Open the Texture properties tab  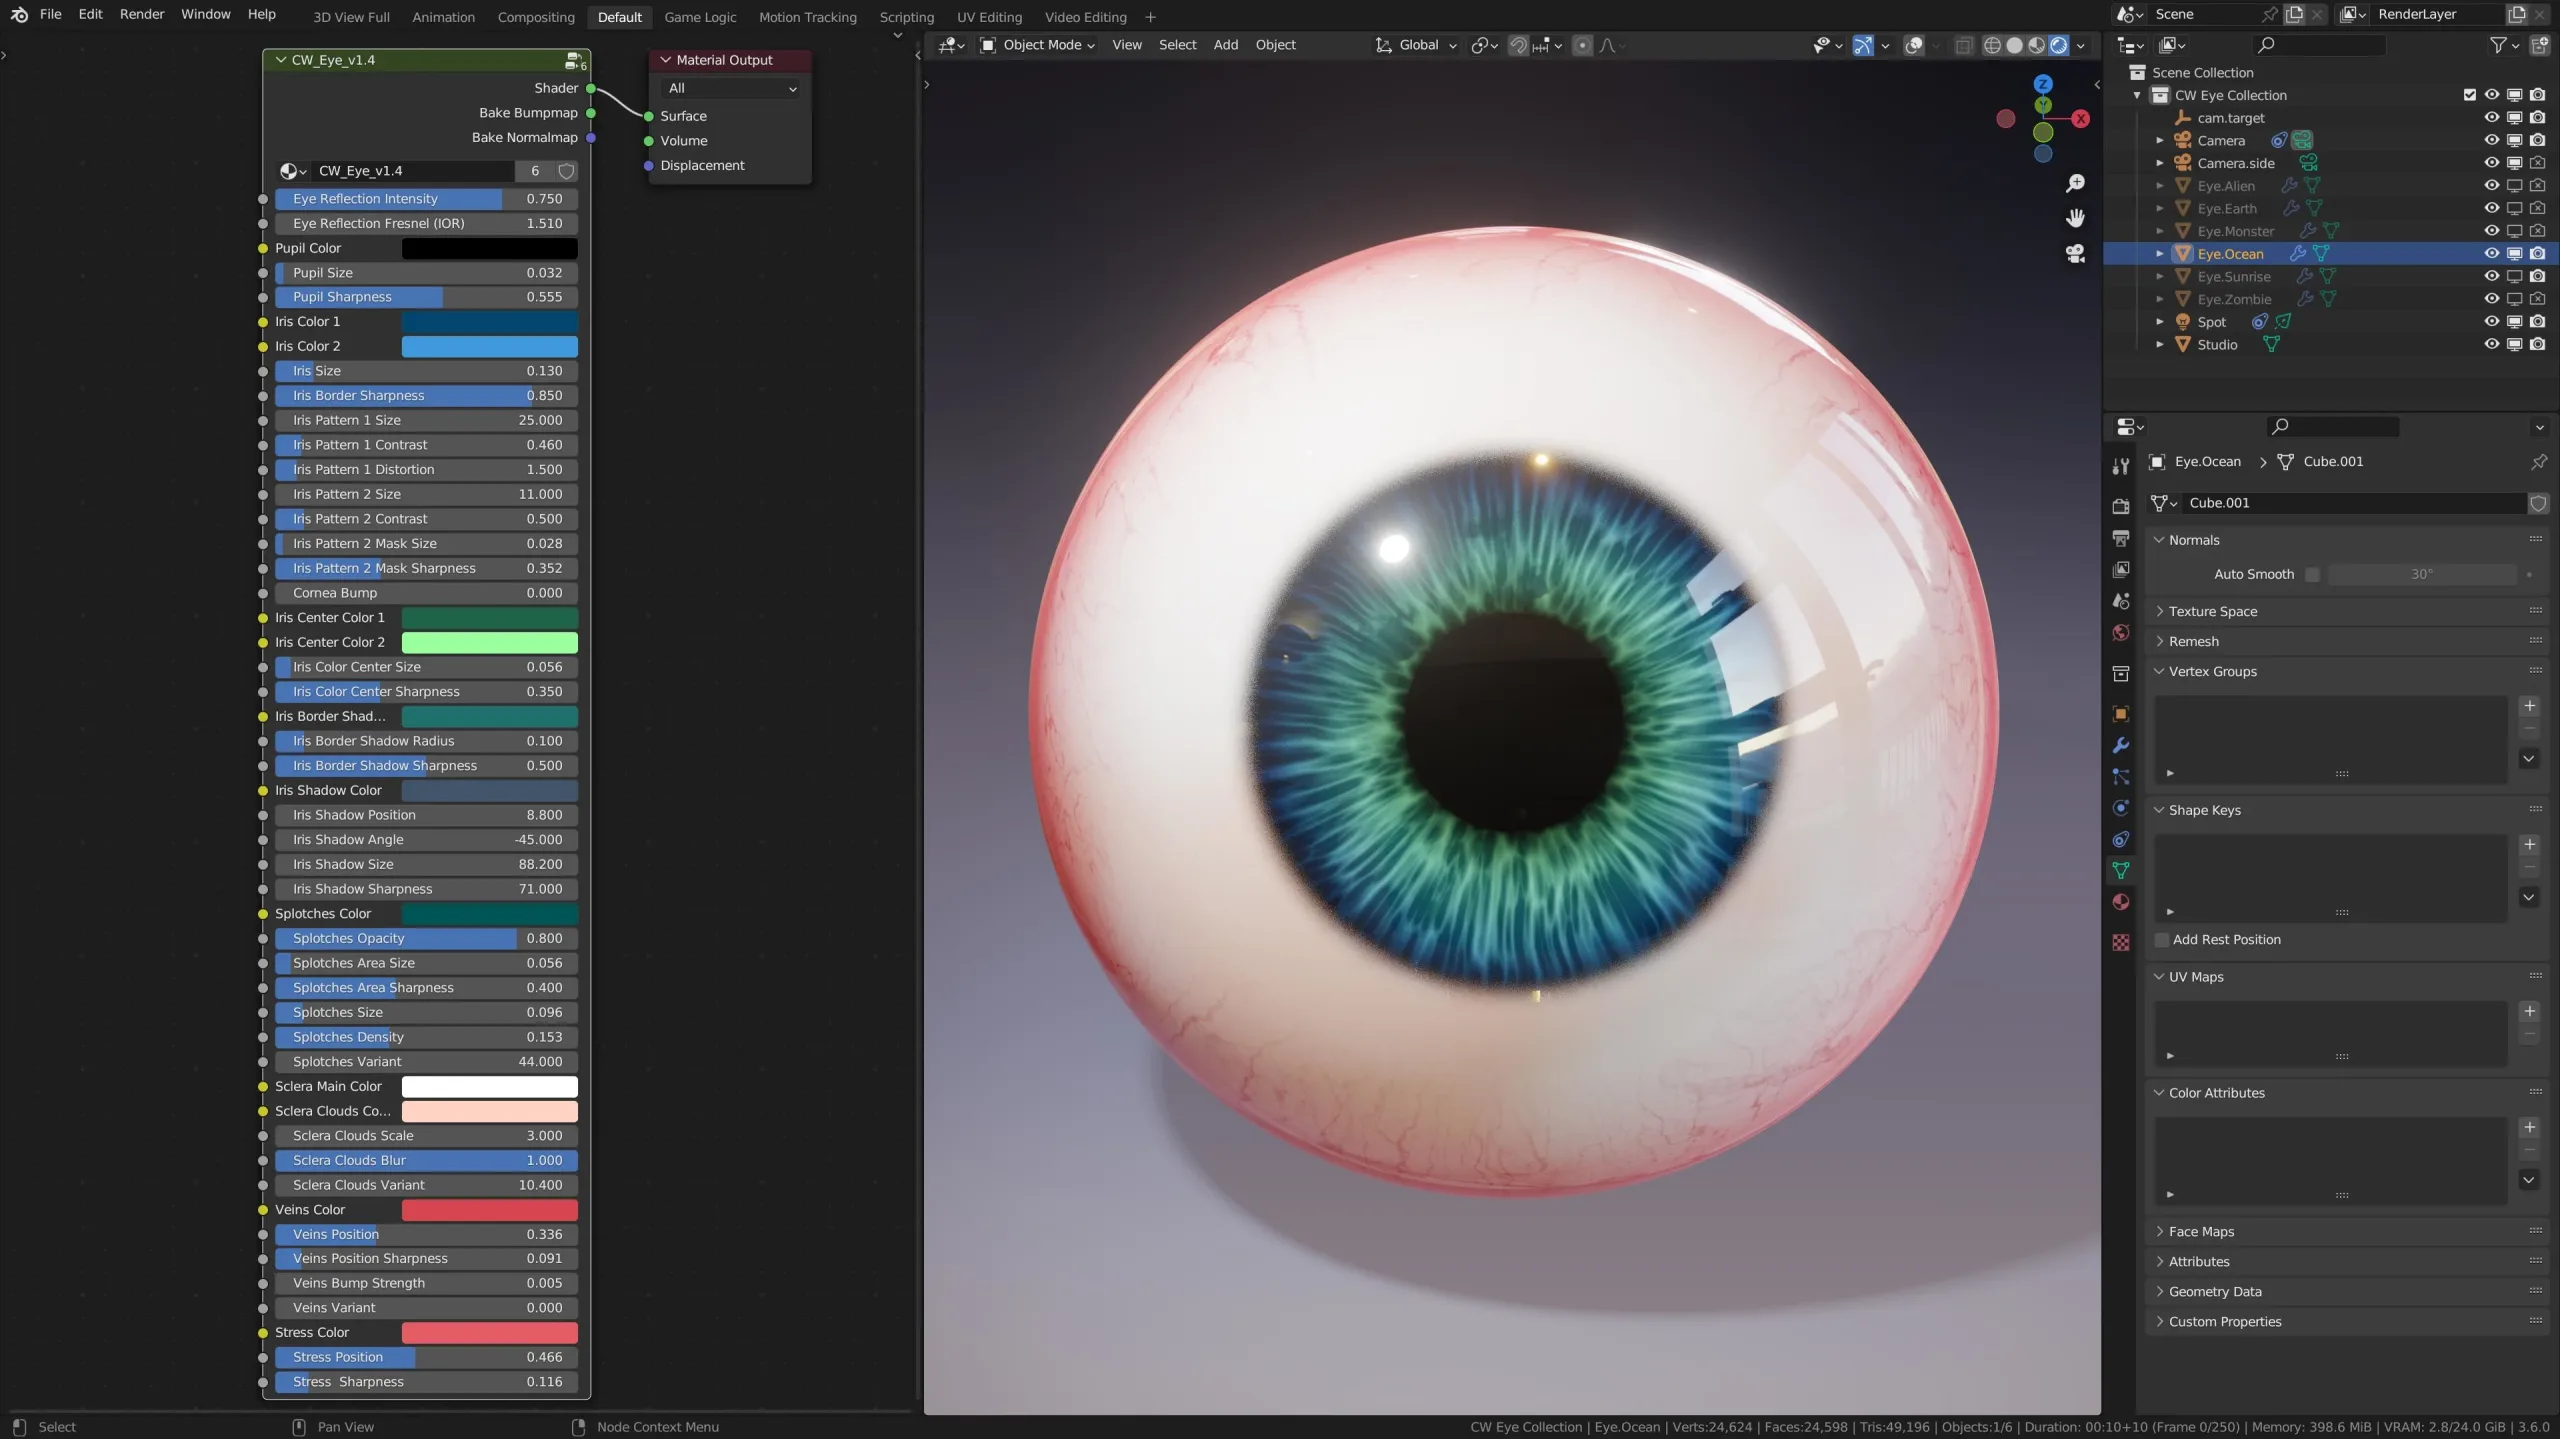(2120, 942)
